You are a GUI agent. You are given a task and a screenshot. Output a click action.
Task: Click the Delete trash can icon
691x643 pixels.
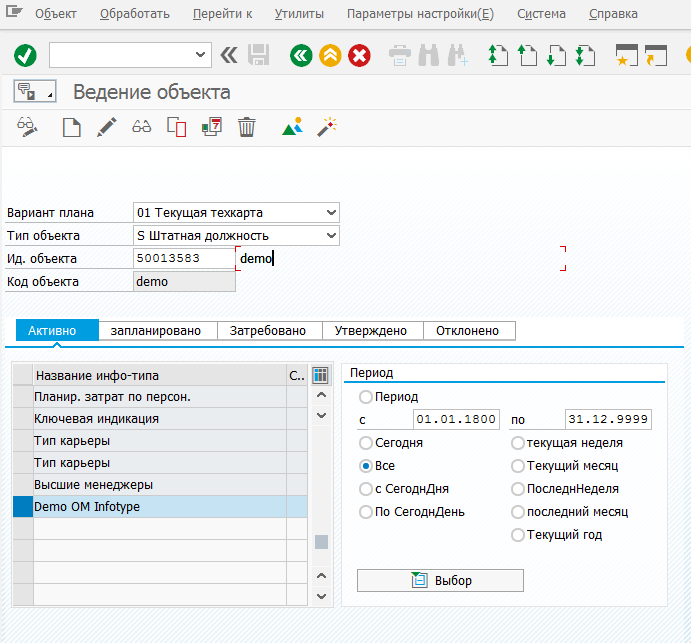click(246, 127)
